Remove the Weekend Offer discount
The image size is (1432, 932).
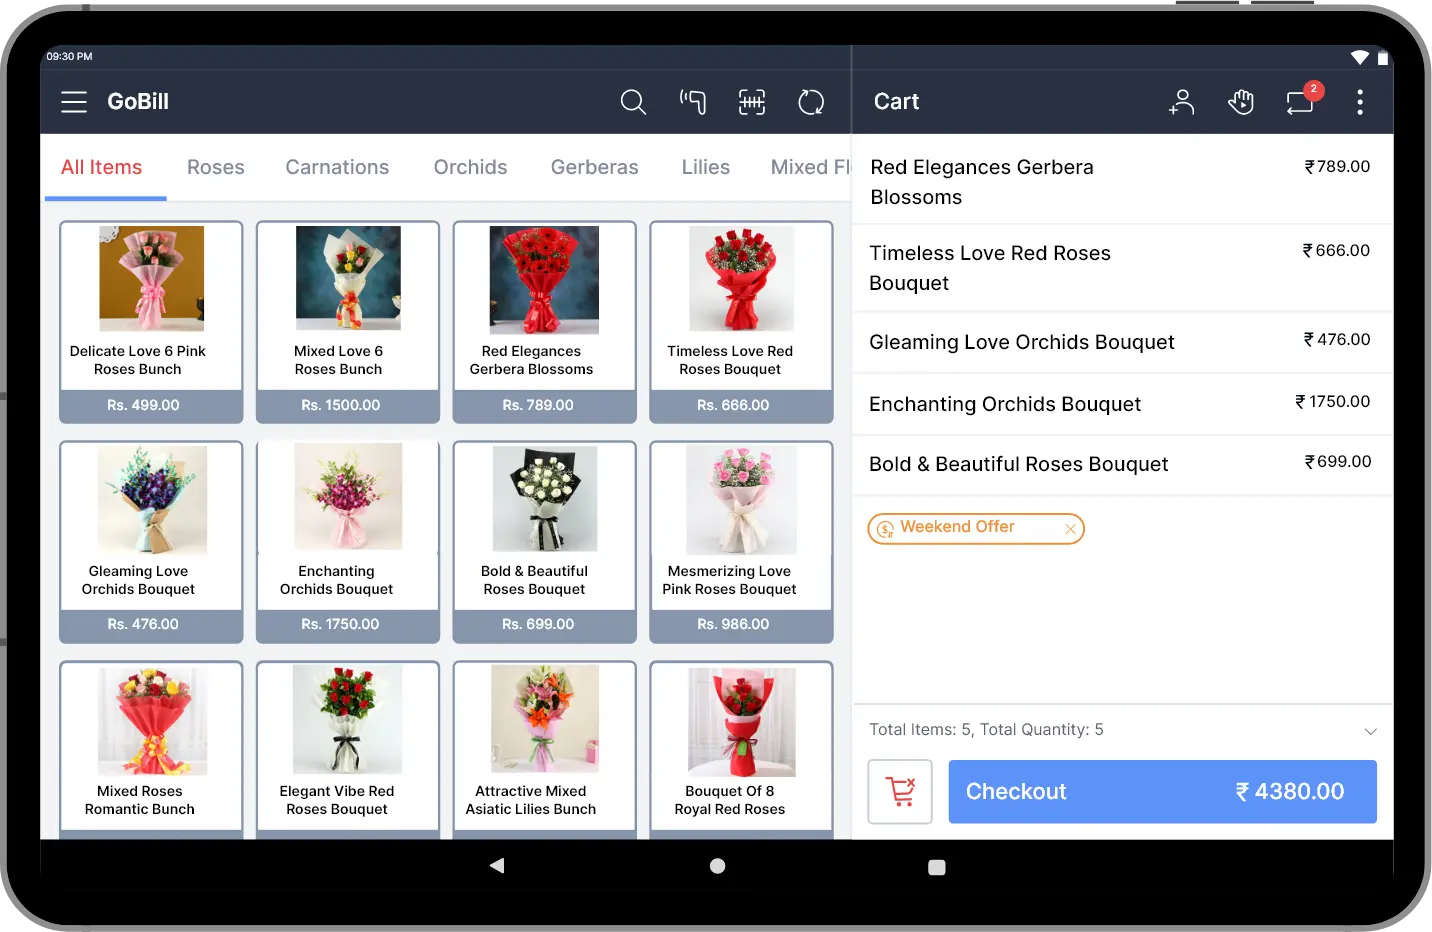point(1070,529)
